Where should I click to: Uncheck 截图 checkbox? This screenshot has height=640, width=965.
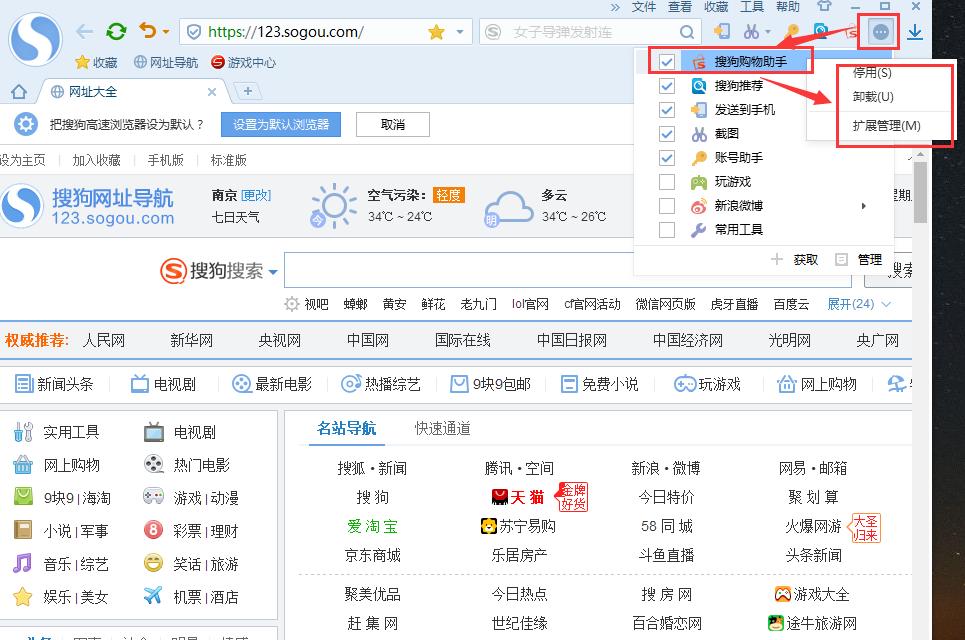click(667, 134)
